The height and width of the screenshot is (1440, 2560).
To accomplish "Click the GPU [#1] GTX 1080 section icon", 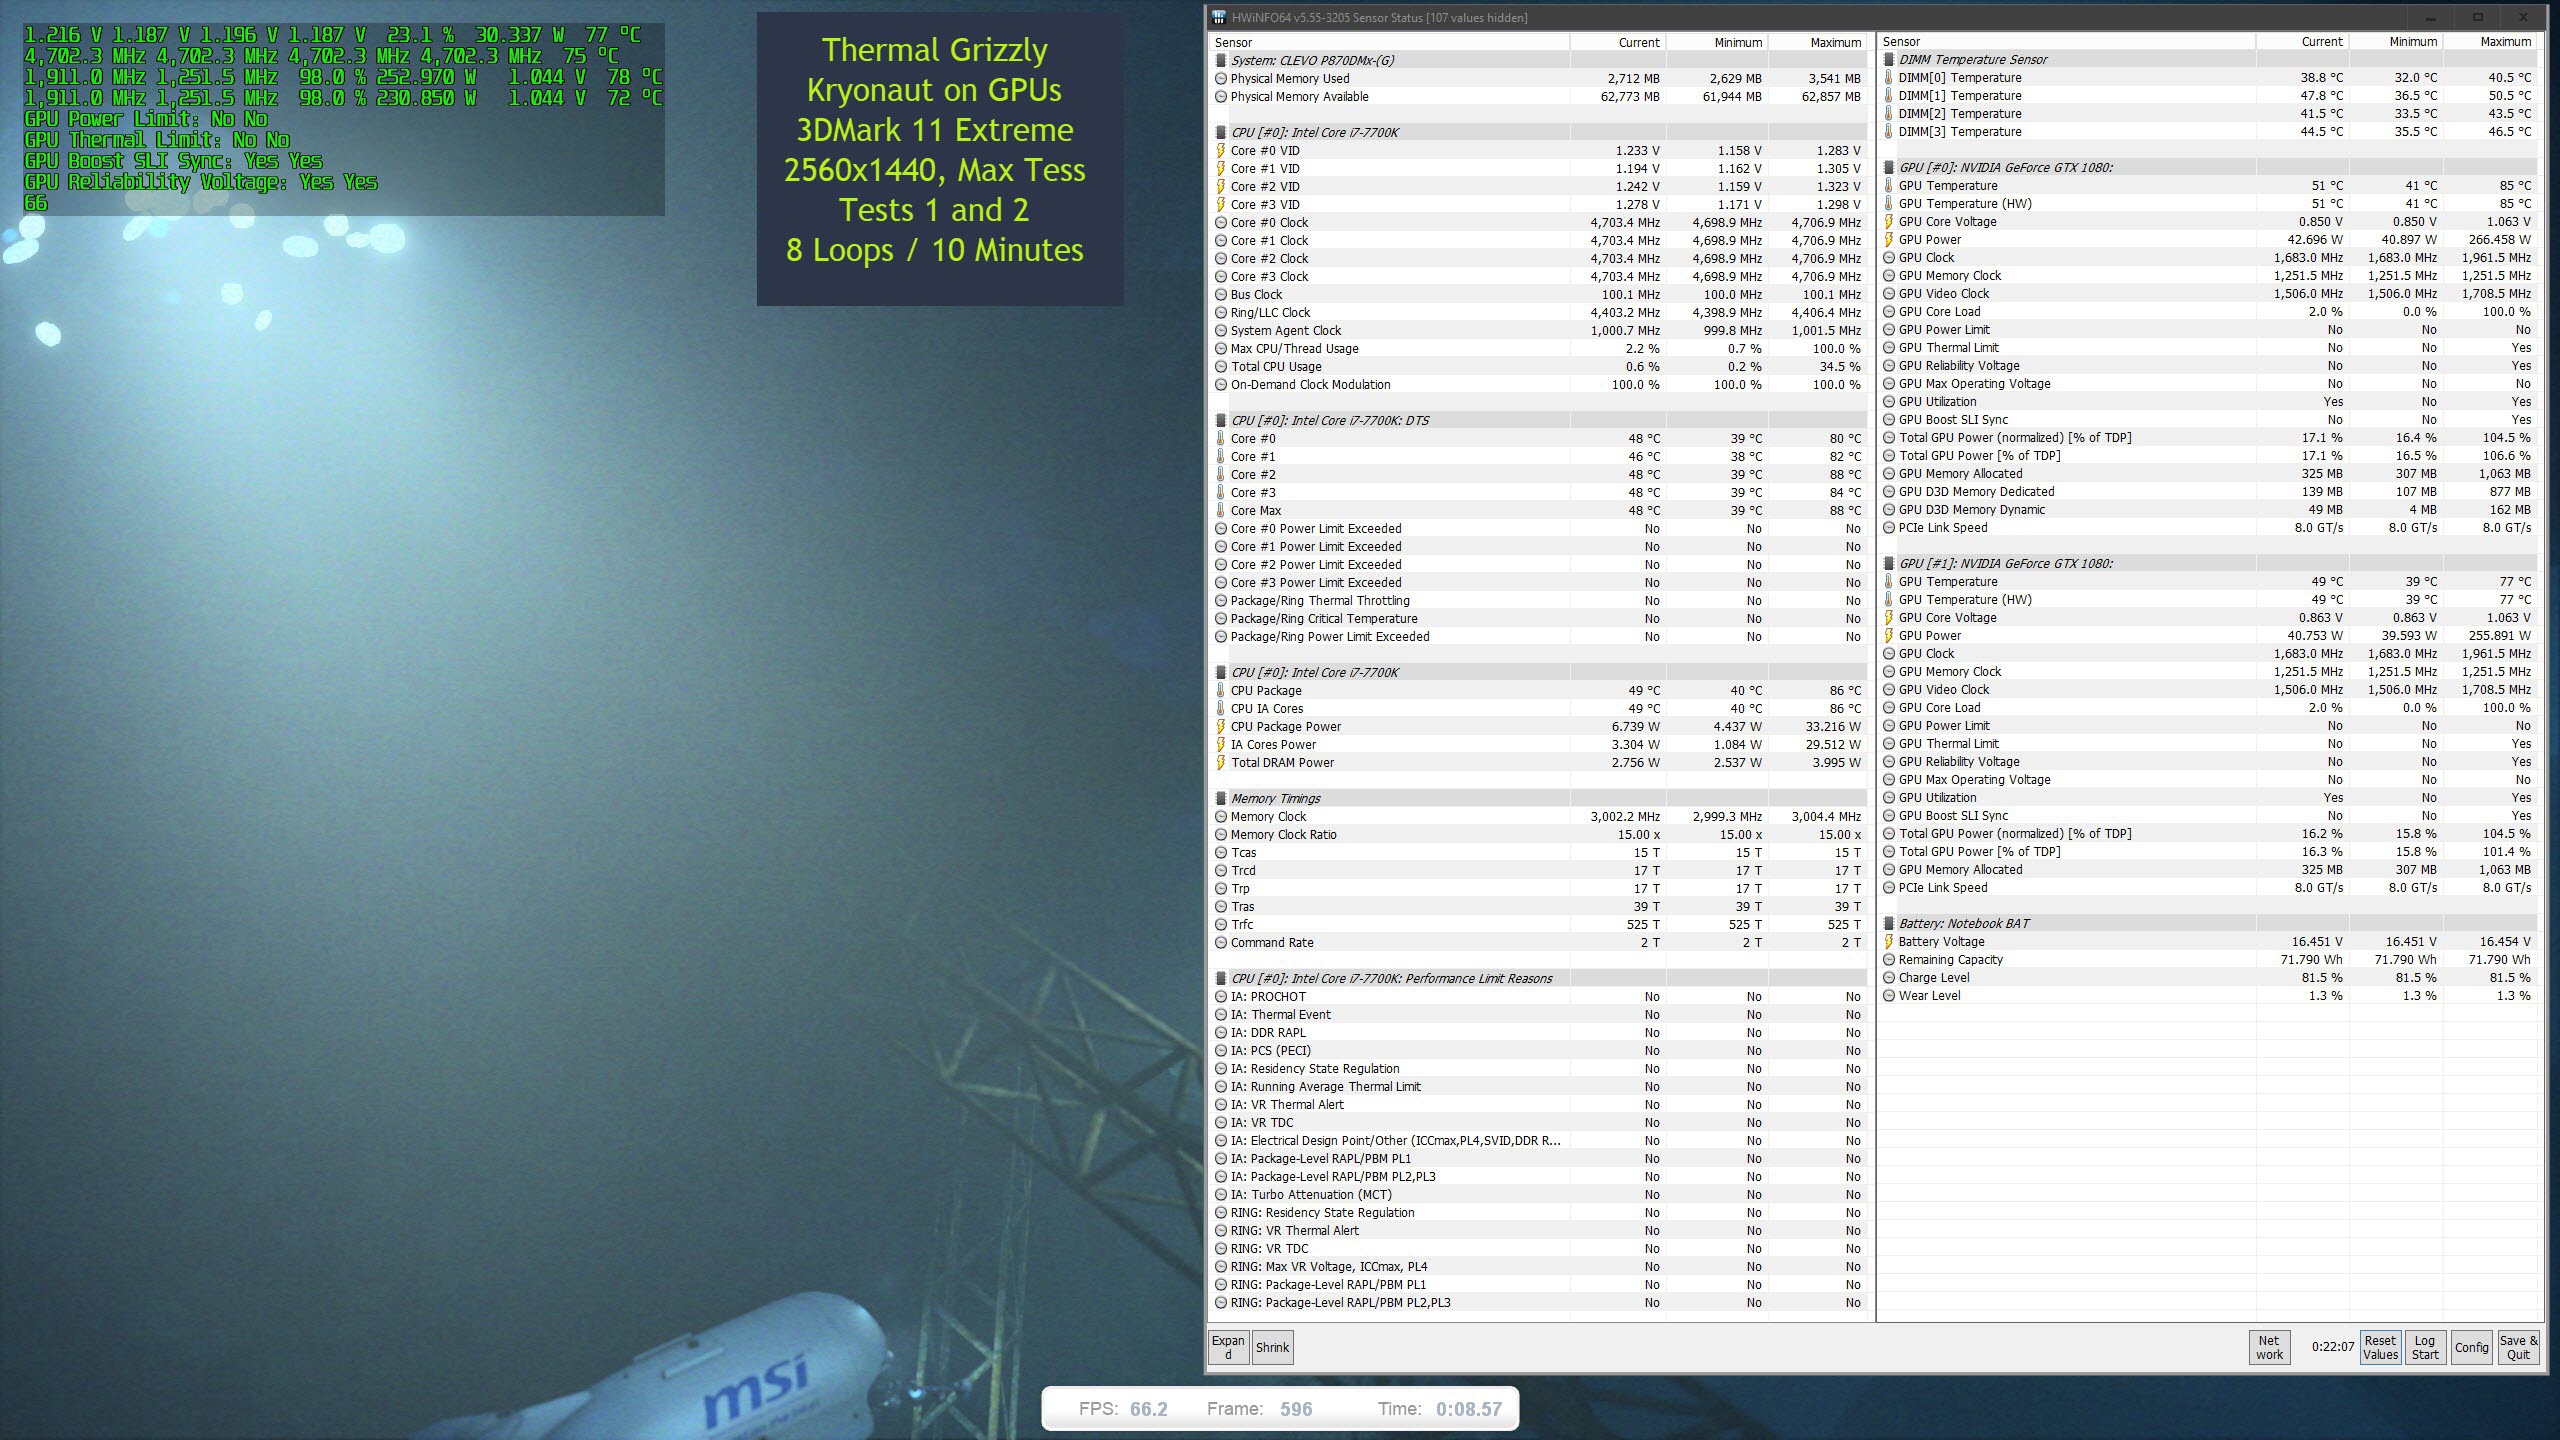I will 1888,564.
